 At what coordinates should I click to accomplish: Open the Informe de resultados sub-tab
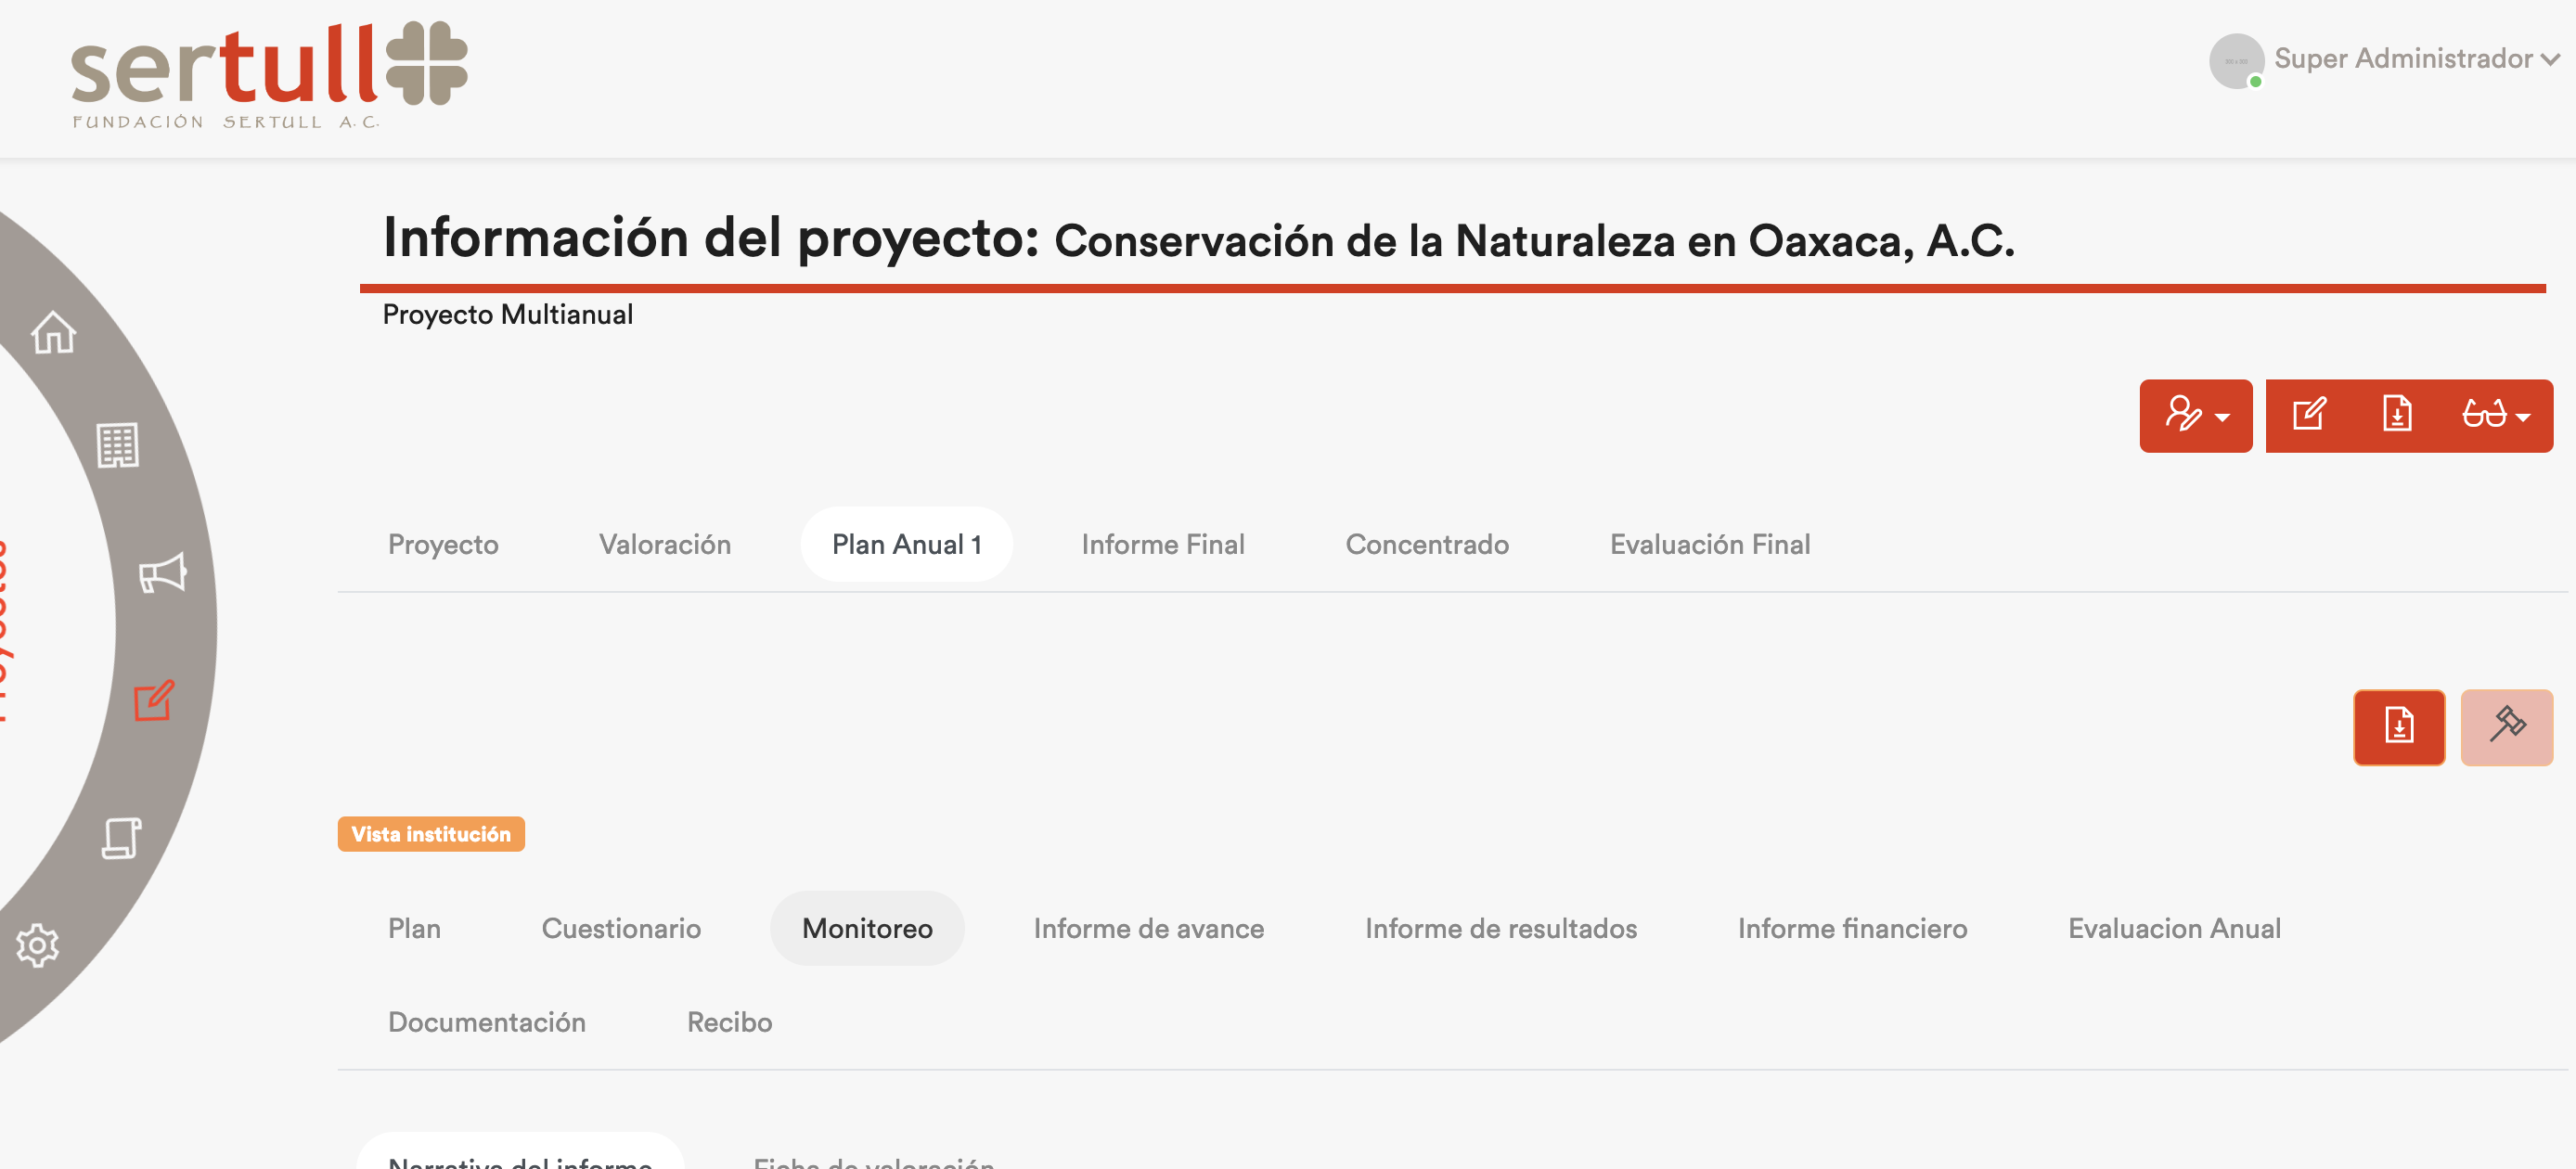point(1501,929)
